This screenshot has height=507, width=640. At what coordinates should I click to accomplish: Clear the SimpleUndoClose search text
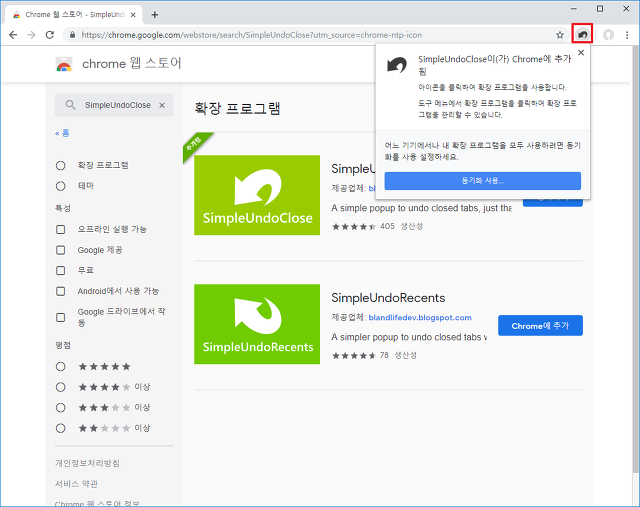tap(162, 105)
